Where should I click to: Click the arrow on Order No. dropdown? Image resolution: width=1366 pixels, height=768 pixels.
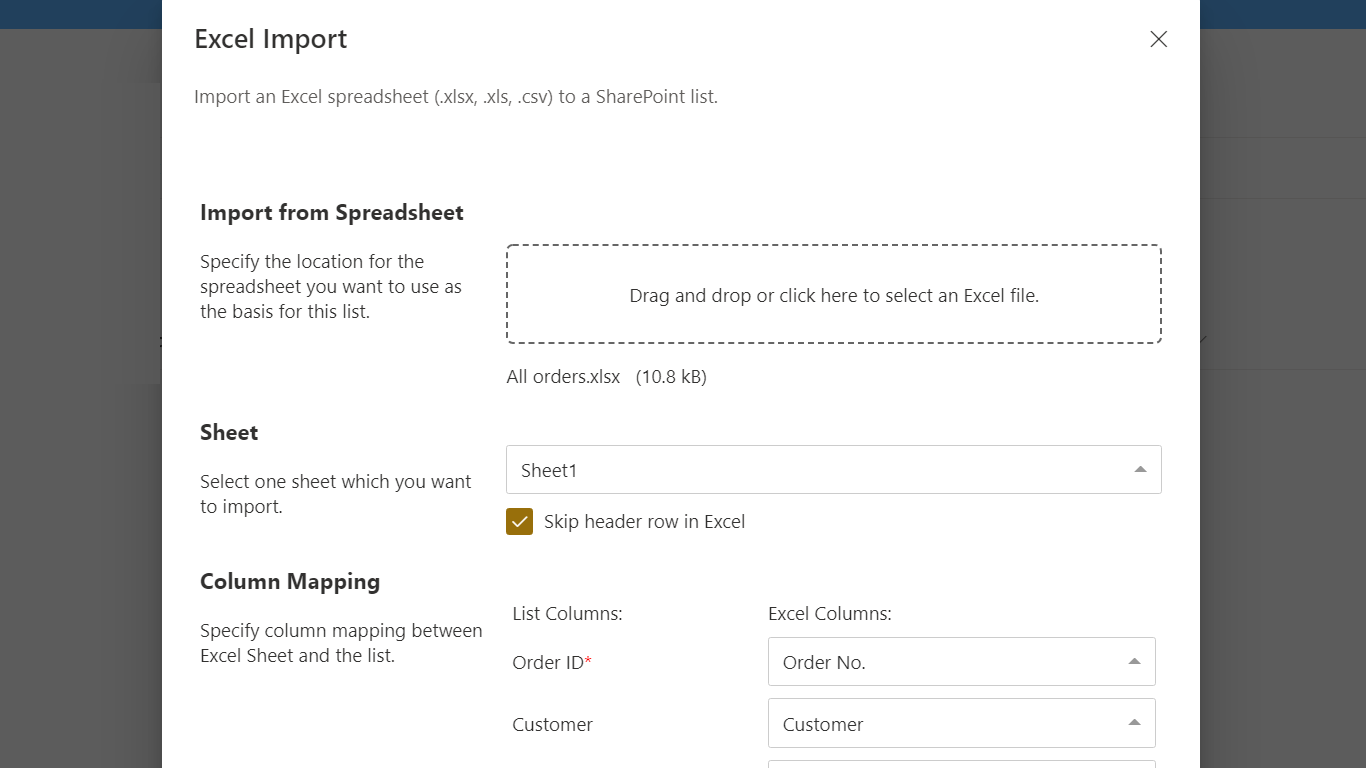coord(1134,662)
